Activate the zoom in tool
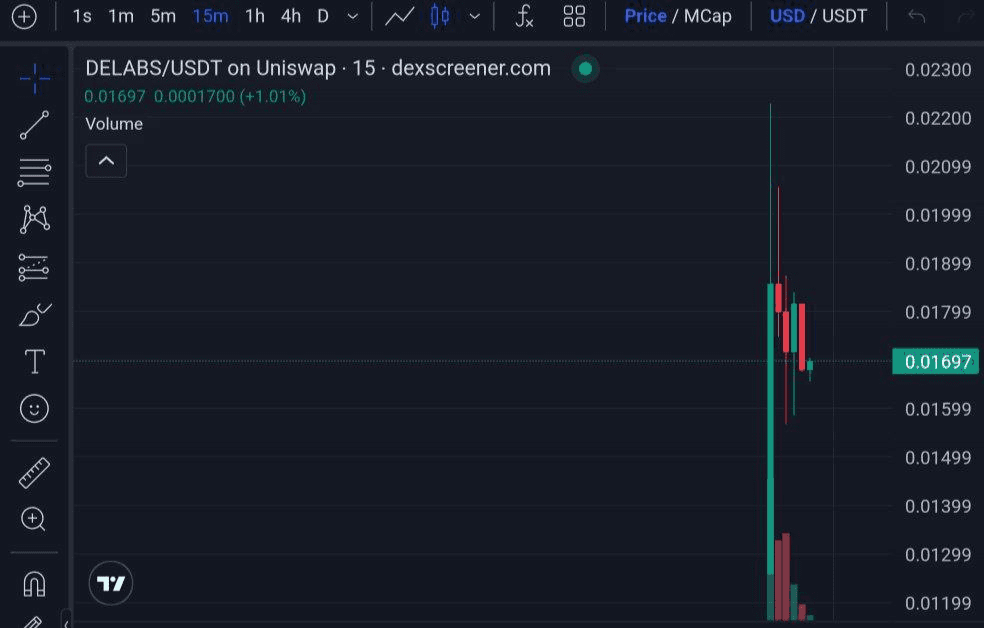 (x=33, y=519)
